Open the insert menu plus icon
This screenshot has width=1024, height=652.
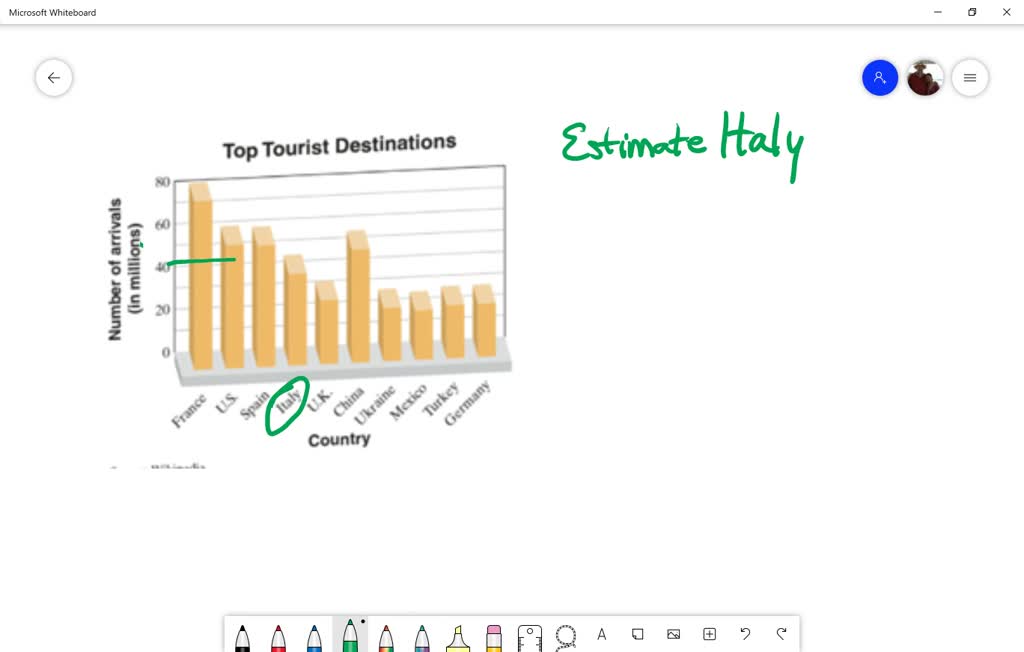[709, 634]
